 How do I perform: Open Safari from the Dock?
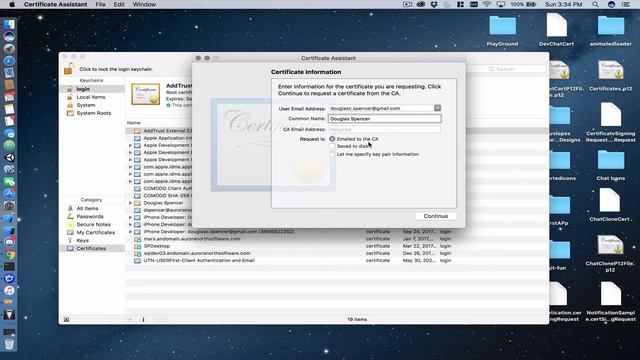[x=9, y=61]
